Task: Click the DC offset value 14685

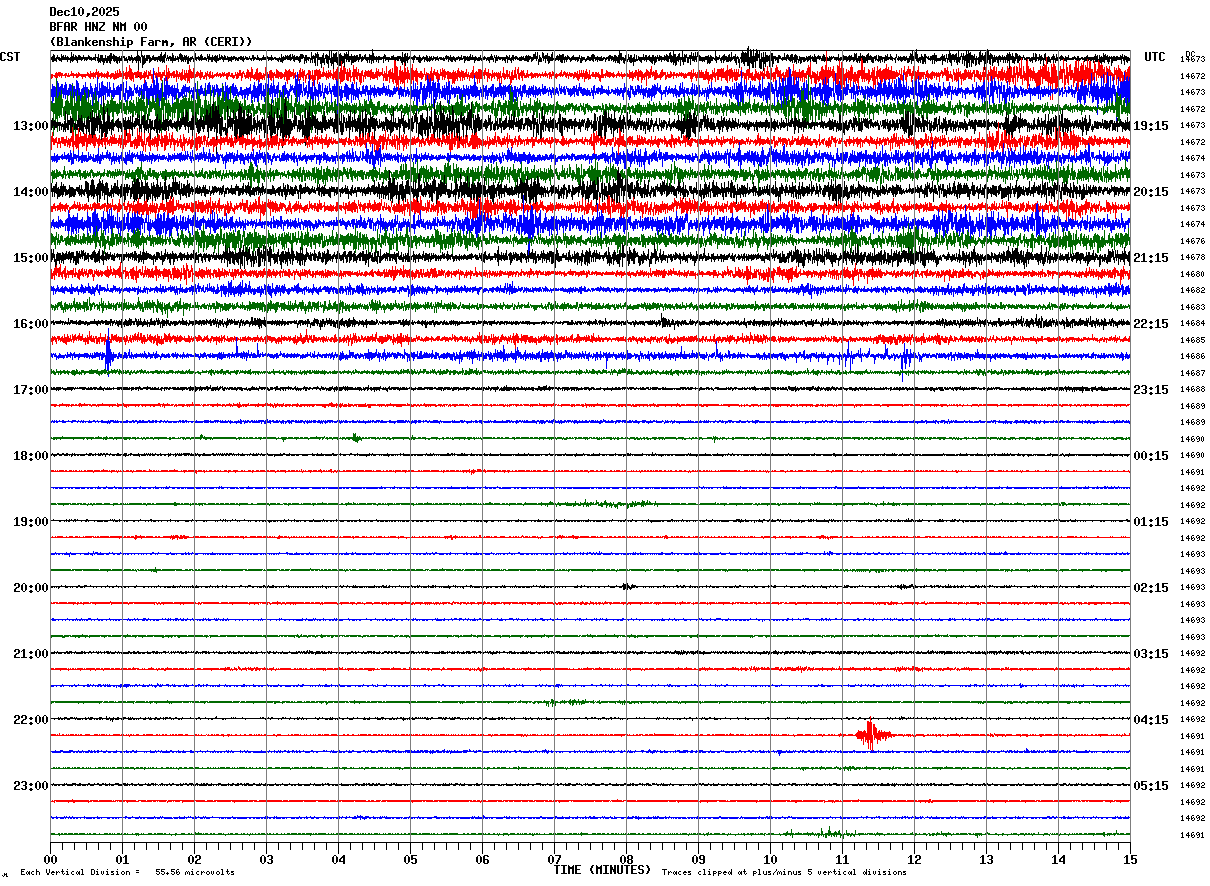Action: pyautogui.click(x=1192, y=340)
